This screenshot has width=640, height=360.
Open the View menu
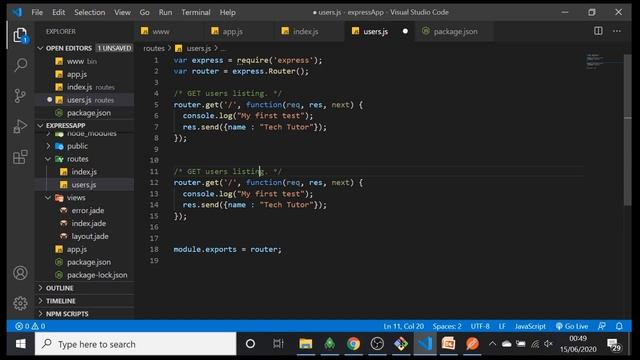click(x=122, y=12)
